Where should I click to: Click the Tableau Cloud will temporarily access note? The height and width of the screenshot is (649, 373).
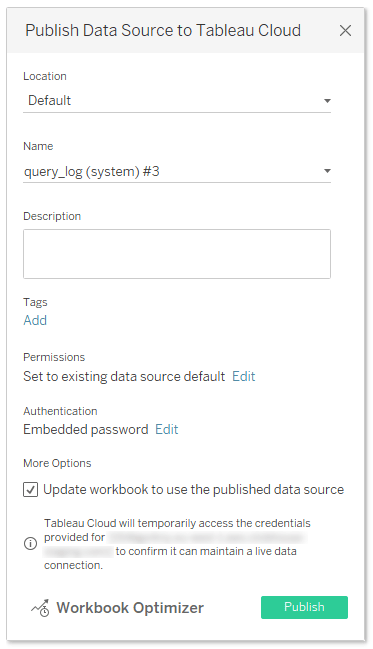(x=177, y=544)
